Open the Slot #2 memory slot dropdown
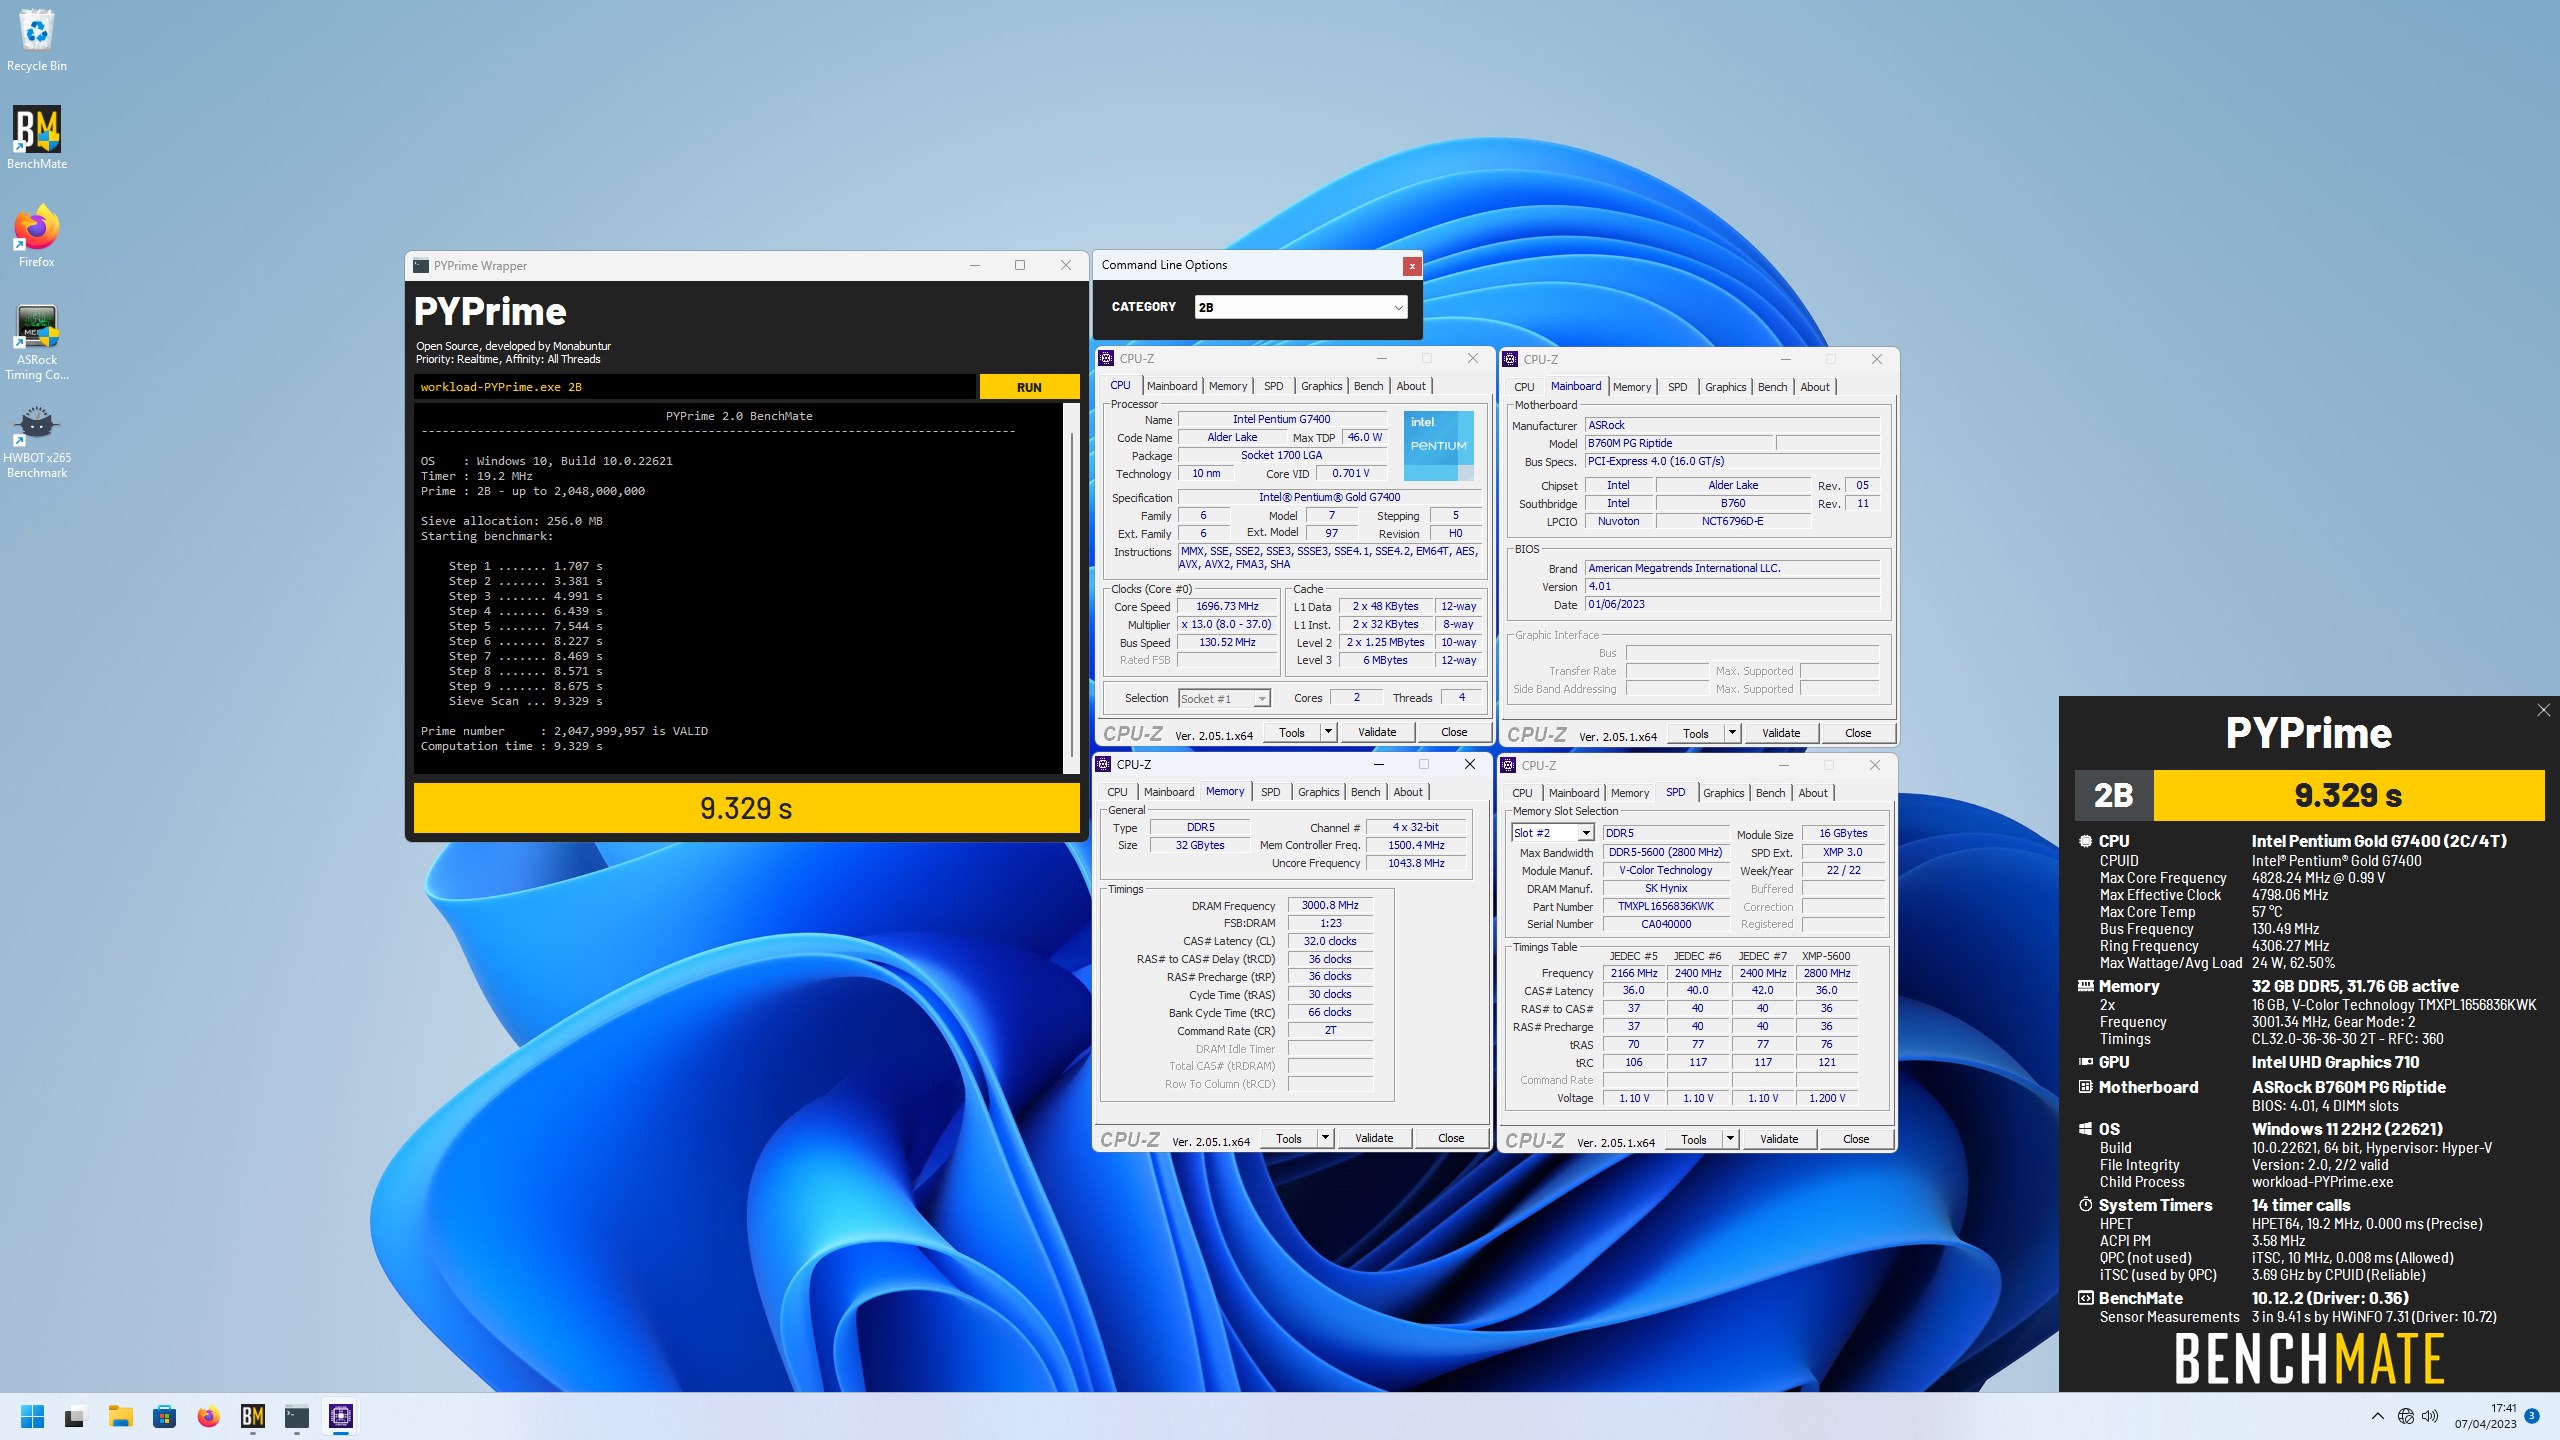This screenshot has height=1440, width=2560. point(1553,833)
